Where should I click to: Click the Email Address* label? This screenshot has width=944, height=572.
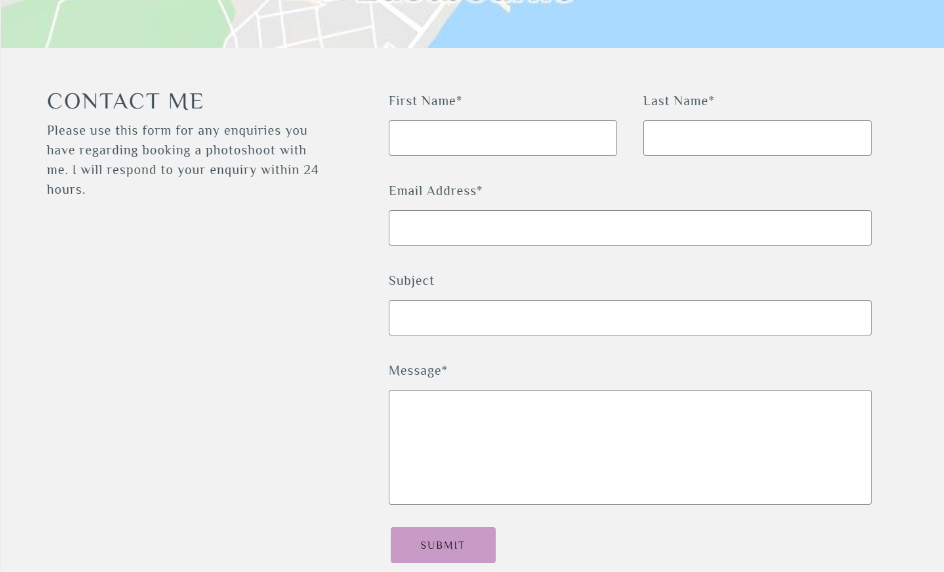click(435, 191)
